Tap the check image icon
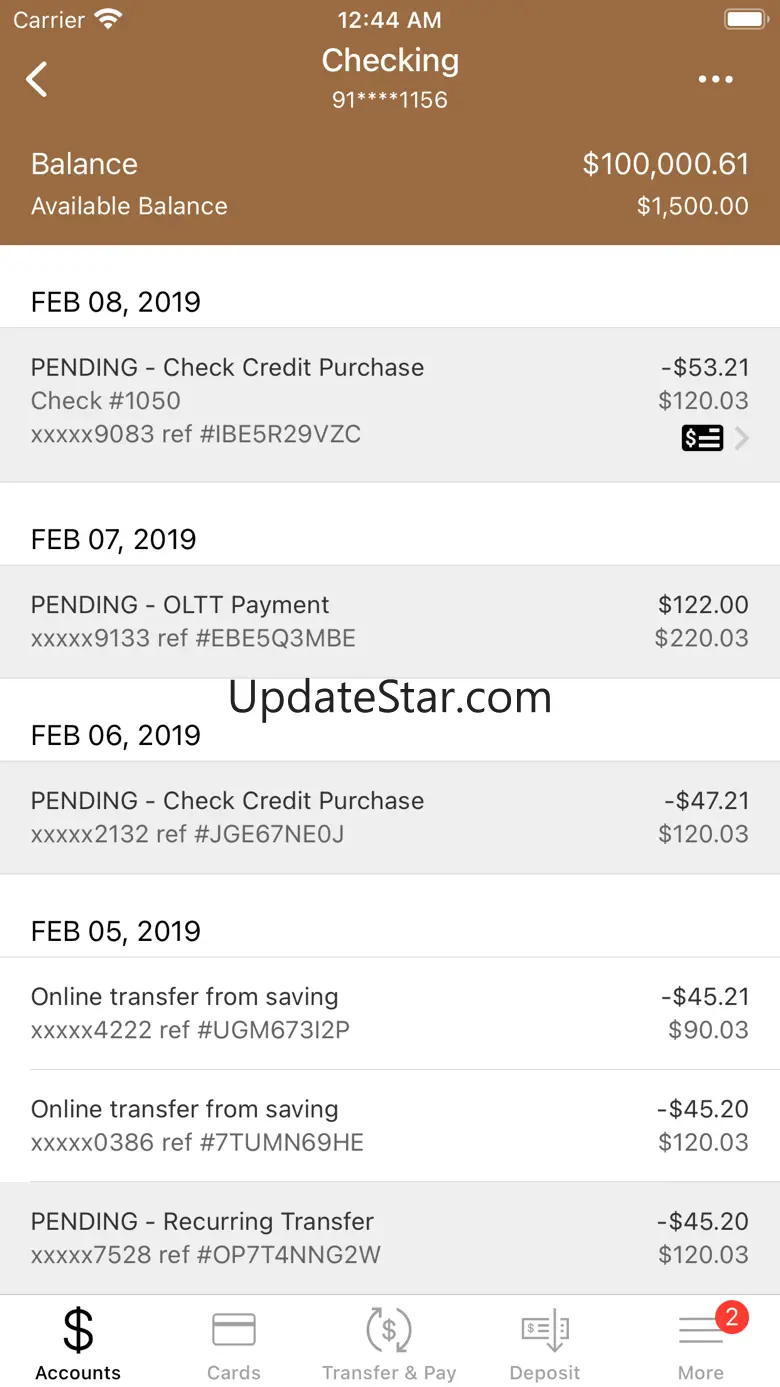The width and height of the screenshot is (780, 1387). pos(702,438)
